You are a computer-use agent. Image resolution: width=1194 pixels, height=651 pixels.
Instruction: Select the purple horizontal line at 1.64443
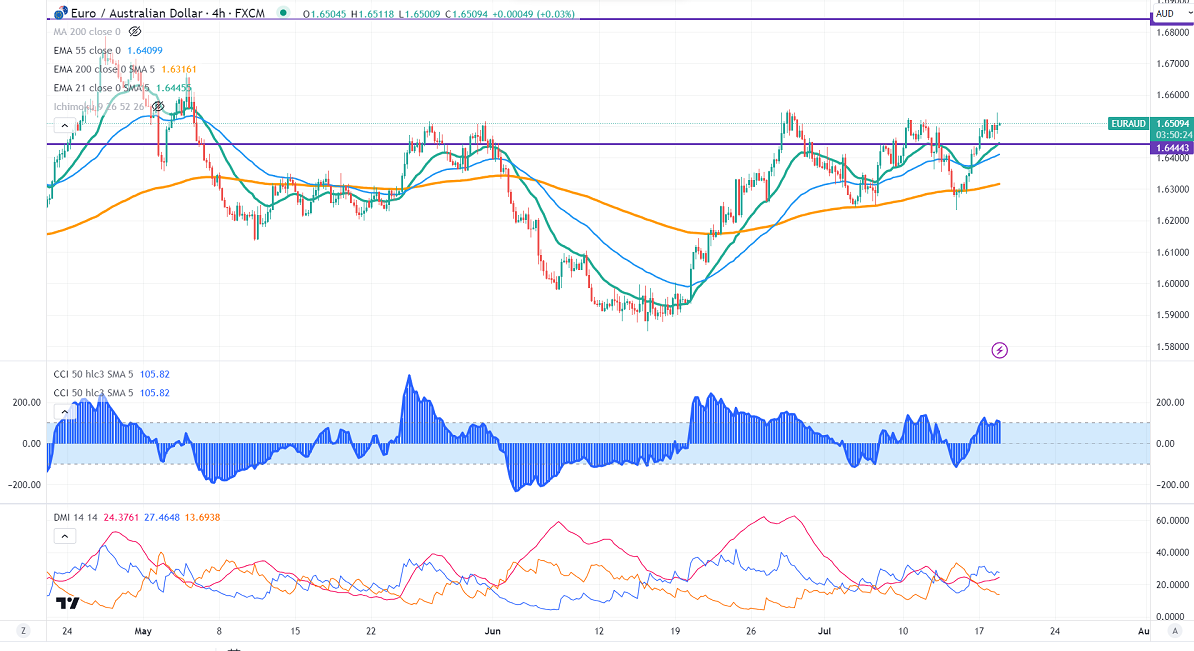(x=598, y=144)
